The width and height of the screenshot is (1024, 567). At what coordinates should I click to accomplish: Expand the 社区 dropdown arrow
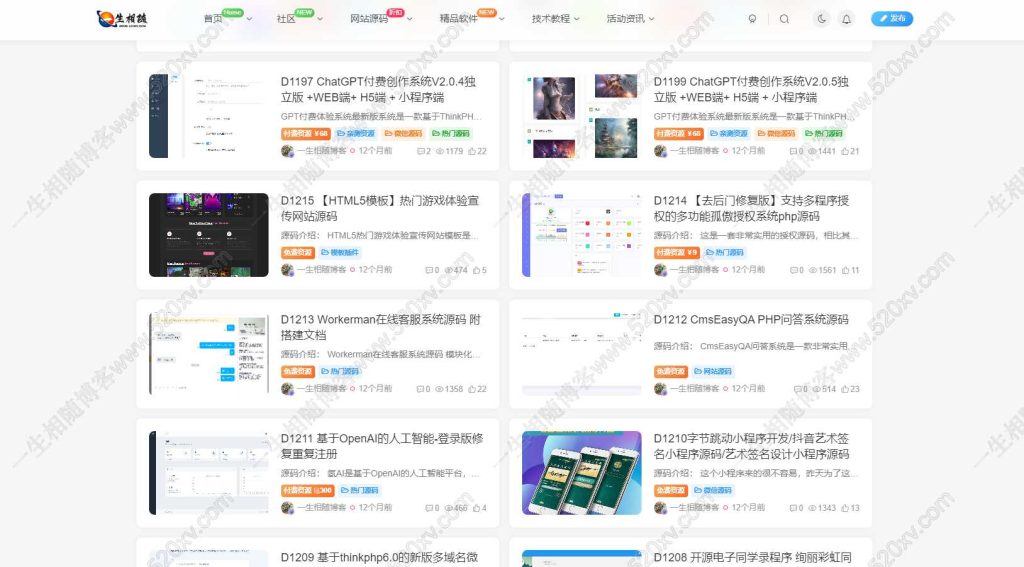point(320,19)
